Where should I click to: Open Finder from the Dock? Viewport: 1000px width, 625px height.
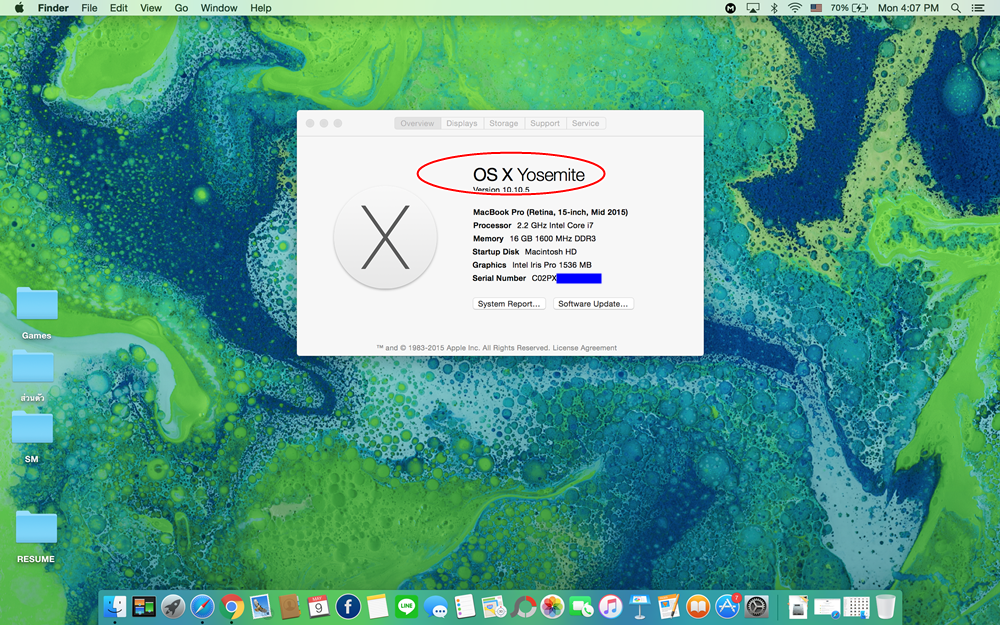(115, 607)
